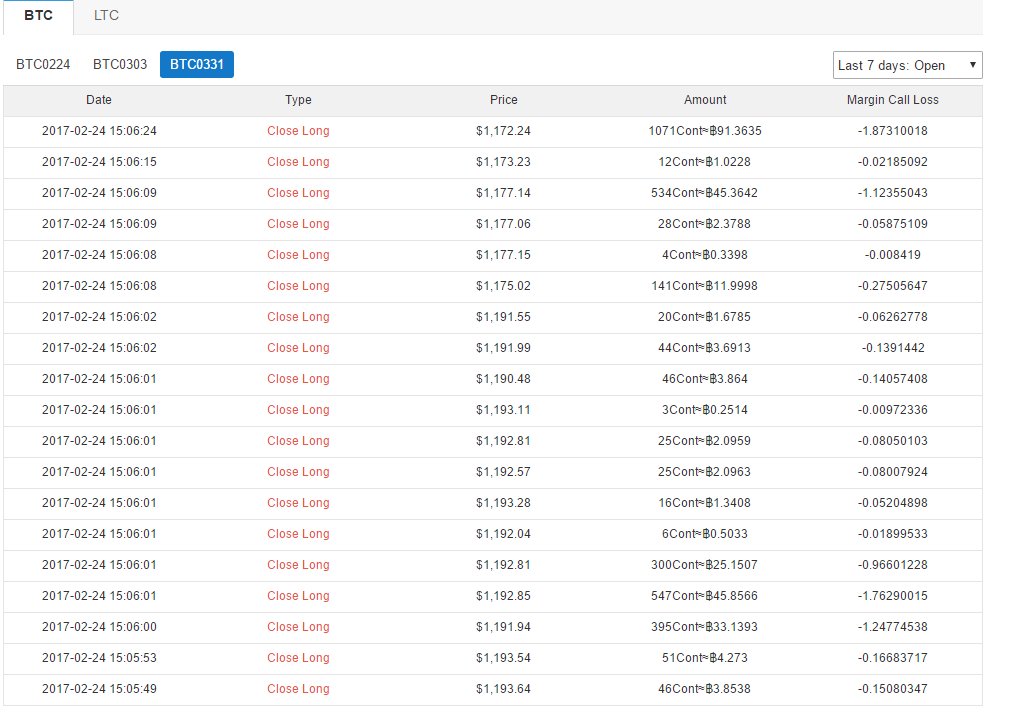
Task: Click the price $1,177.14
Action: pyautogui.click(x=503, y=193)
